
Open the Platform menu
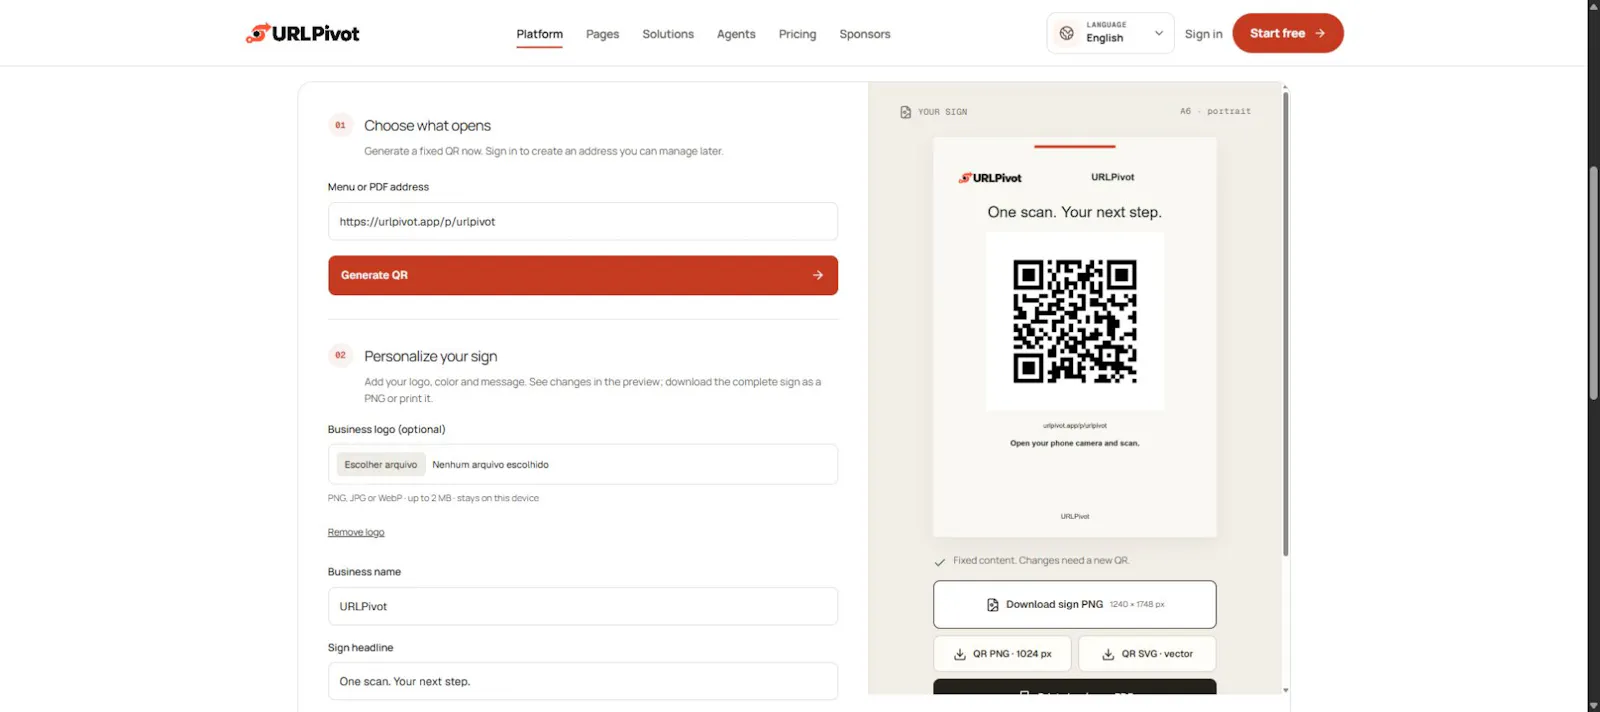click(540, 34)
